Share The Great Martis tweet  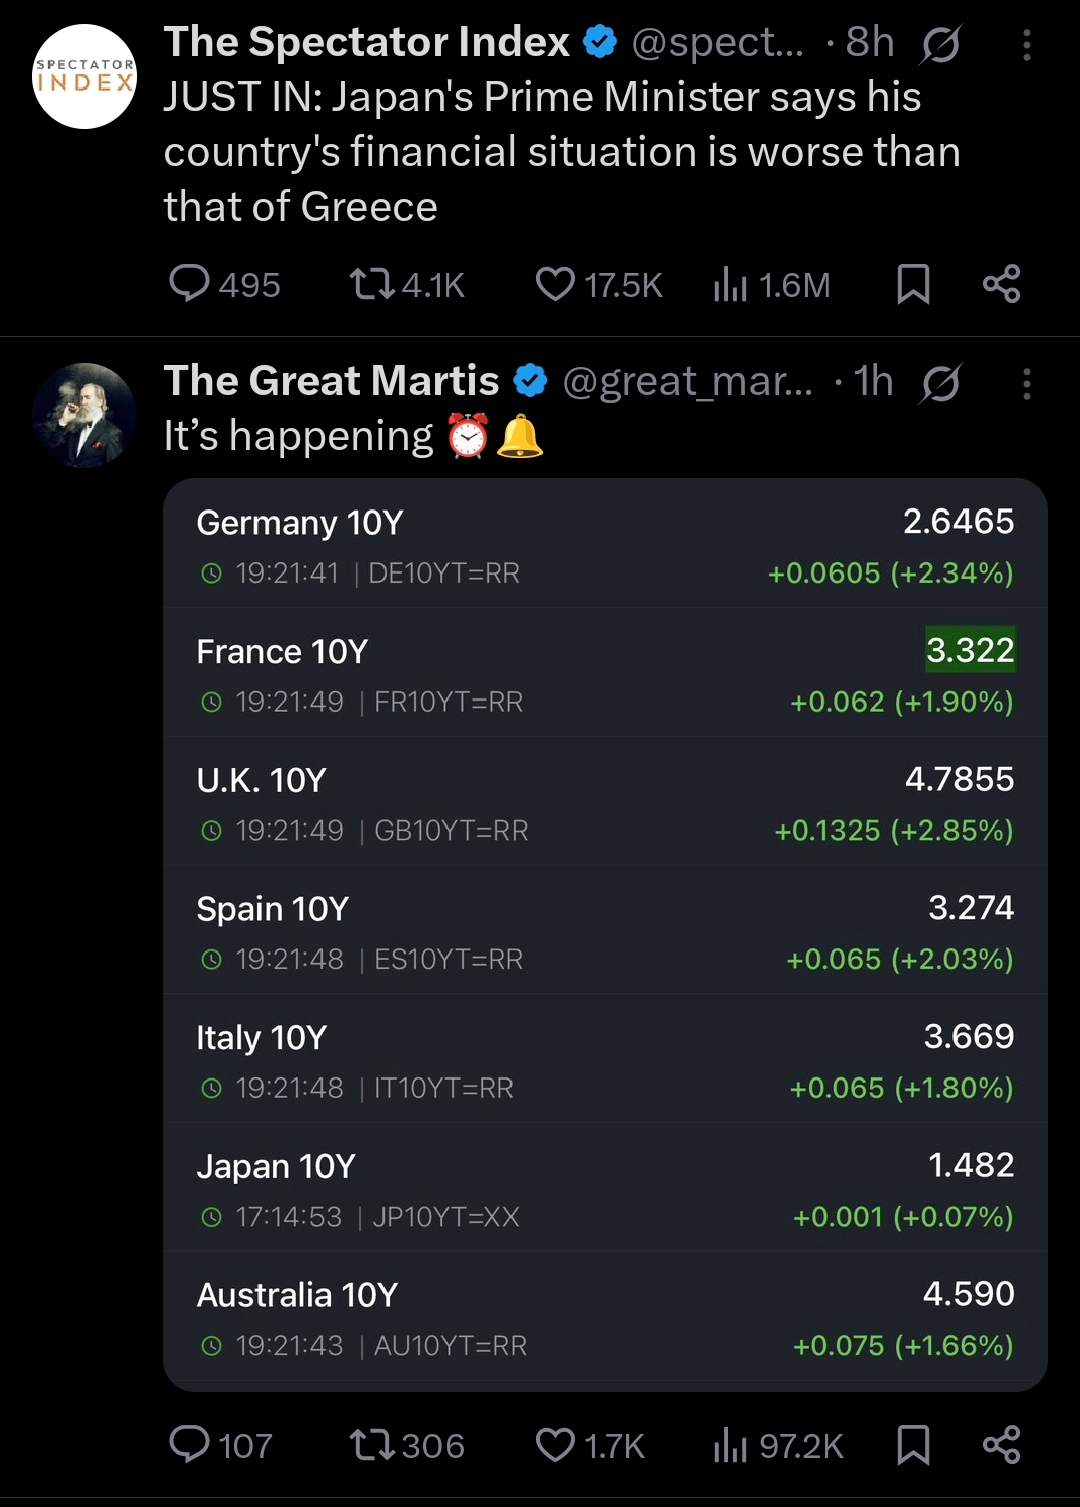[1001, 1444]
